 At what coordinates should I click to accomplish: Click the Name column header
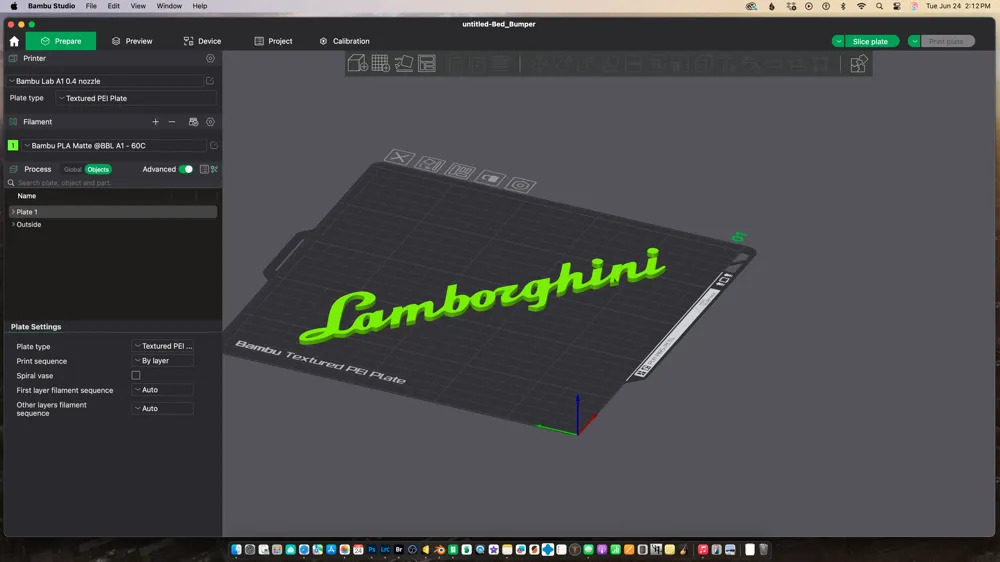pyautogui.click(x=27, y=196)
